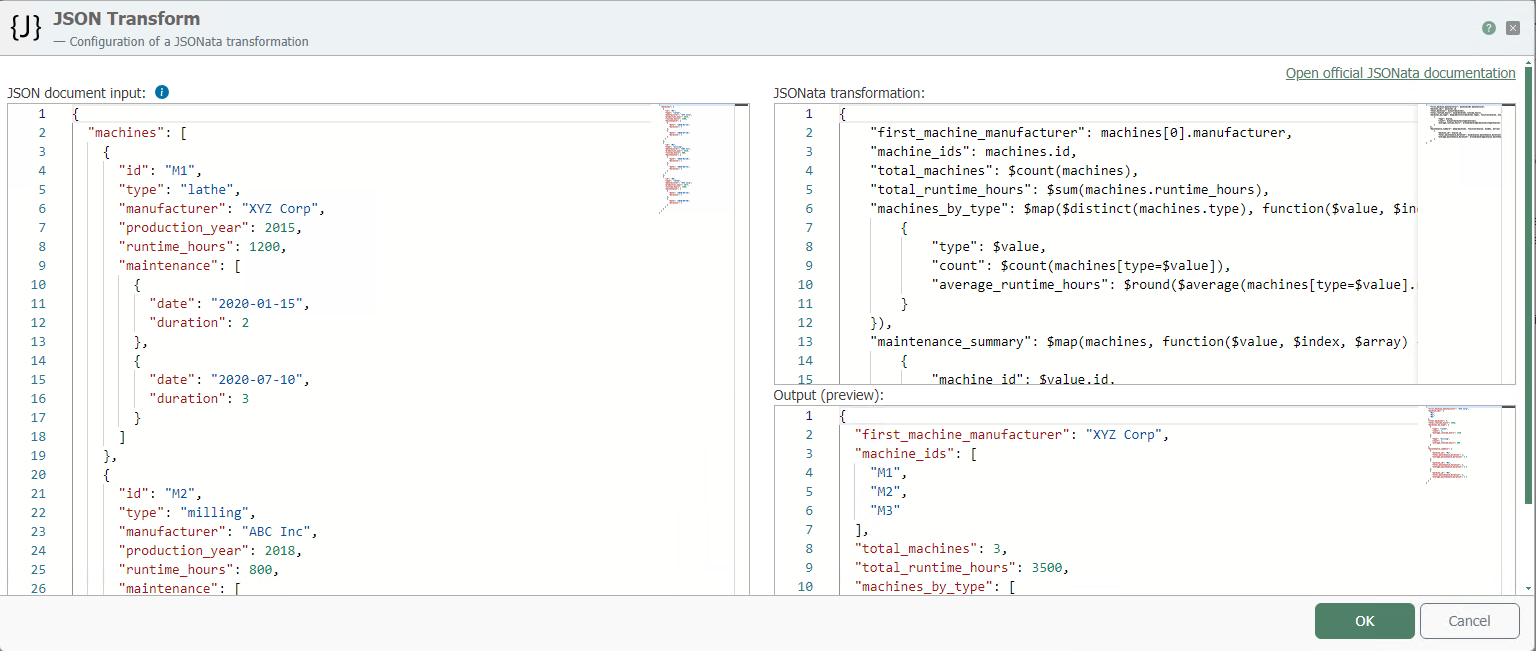Image resolution: width=1536 pixels, height=651 pixels.
Task: Click "maintenance": [ on input line 9
Action: click(180, 266)
